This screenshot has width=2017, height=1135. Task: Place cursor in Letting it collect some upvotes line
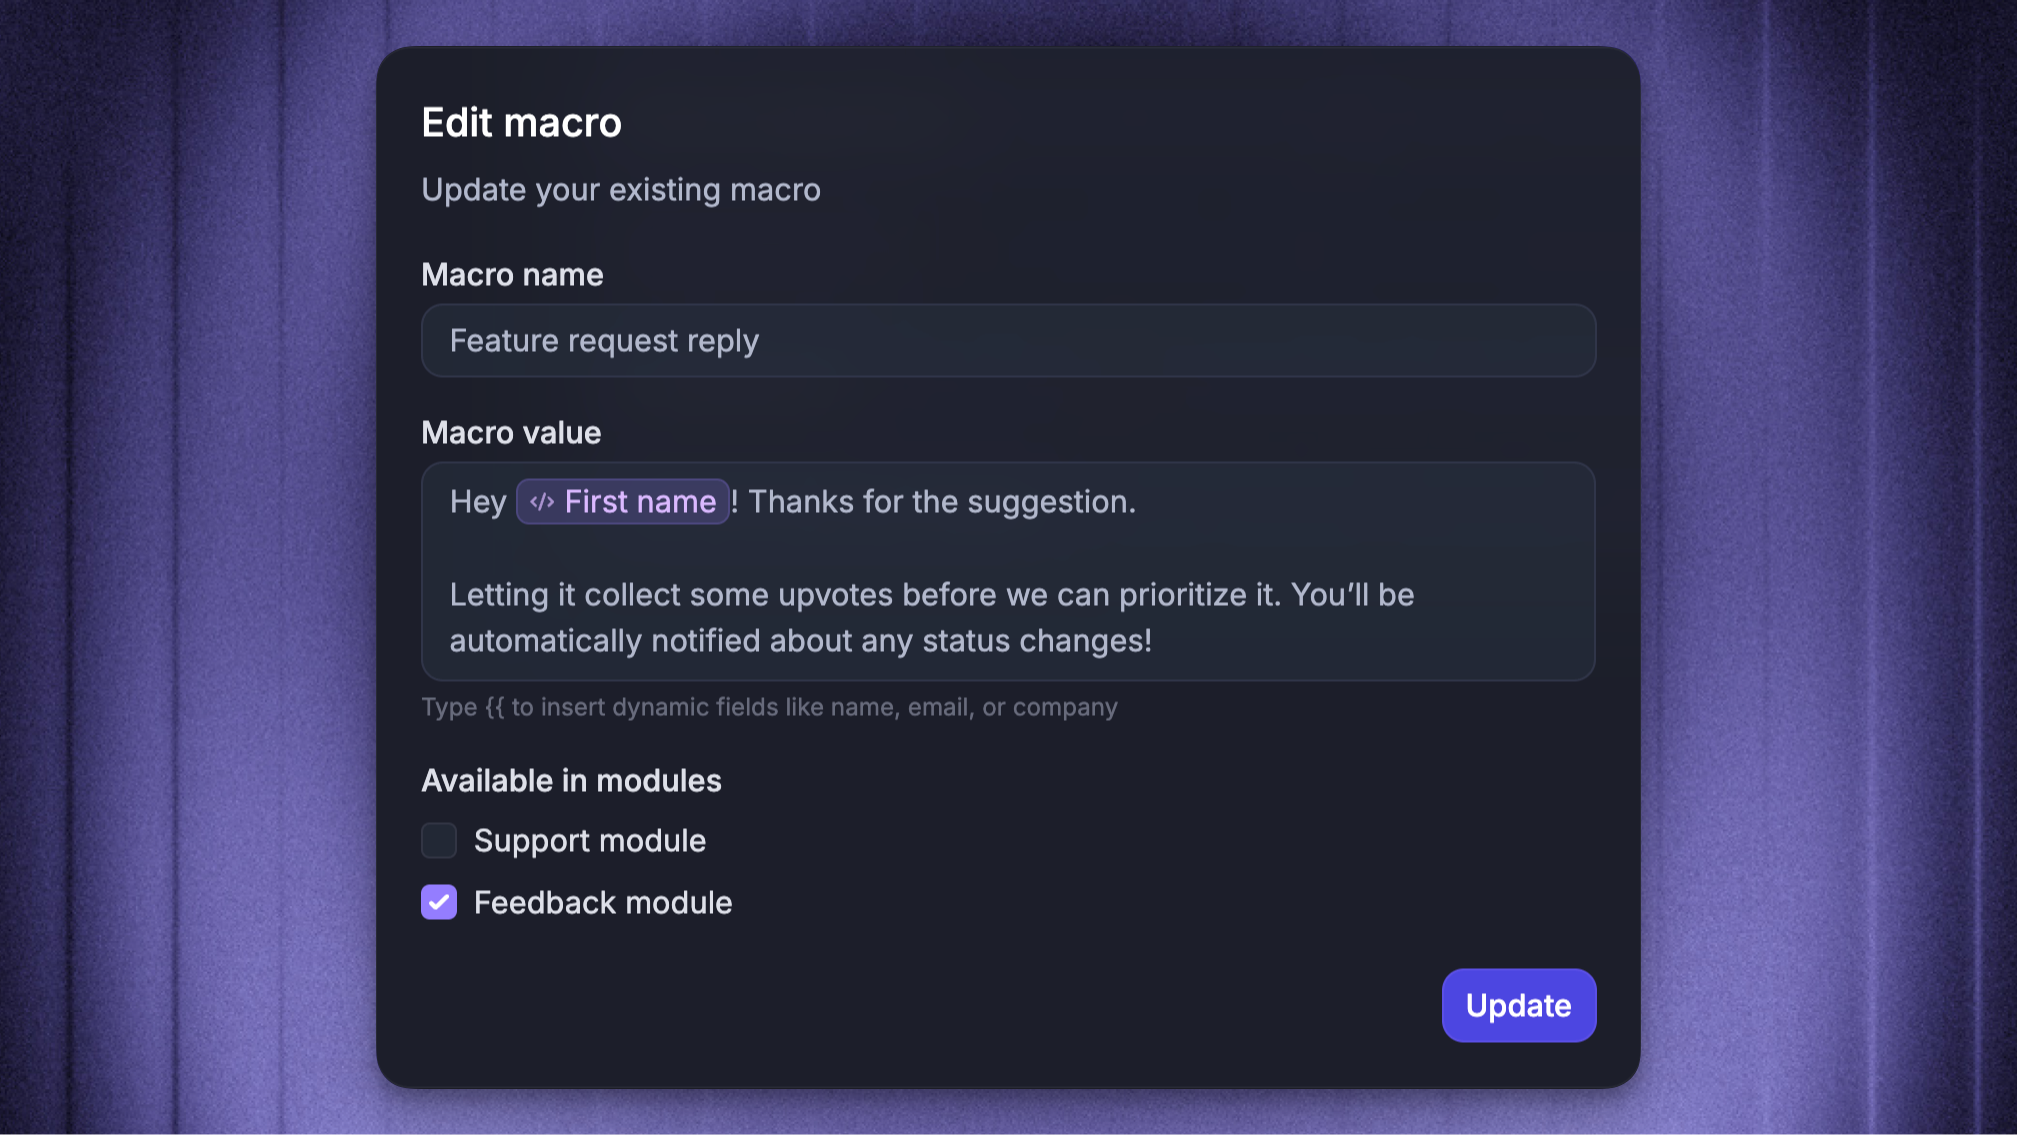point(932,595)
